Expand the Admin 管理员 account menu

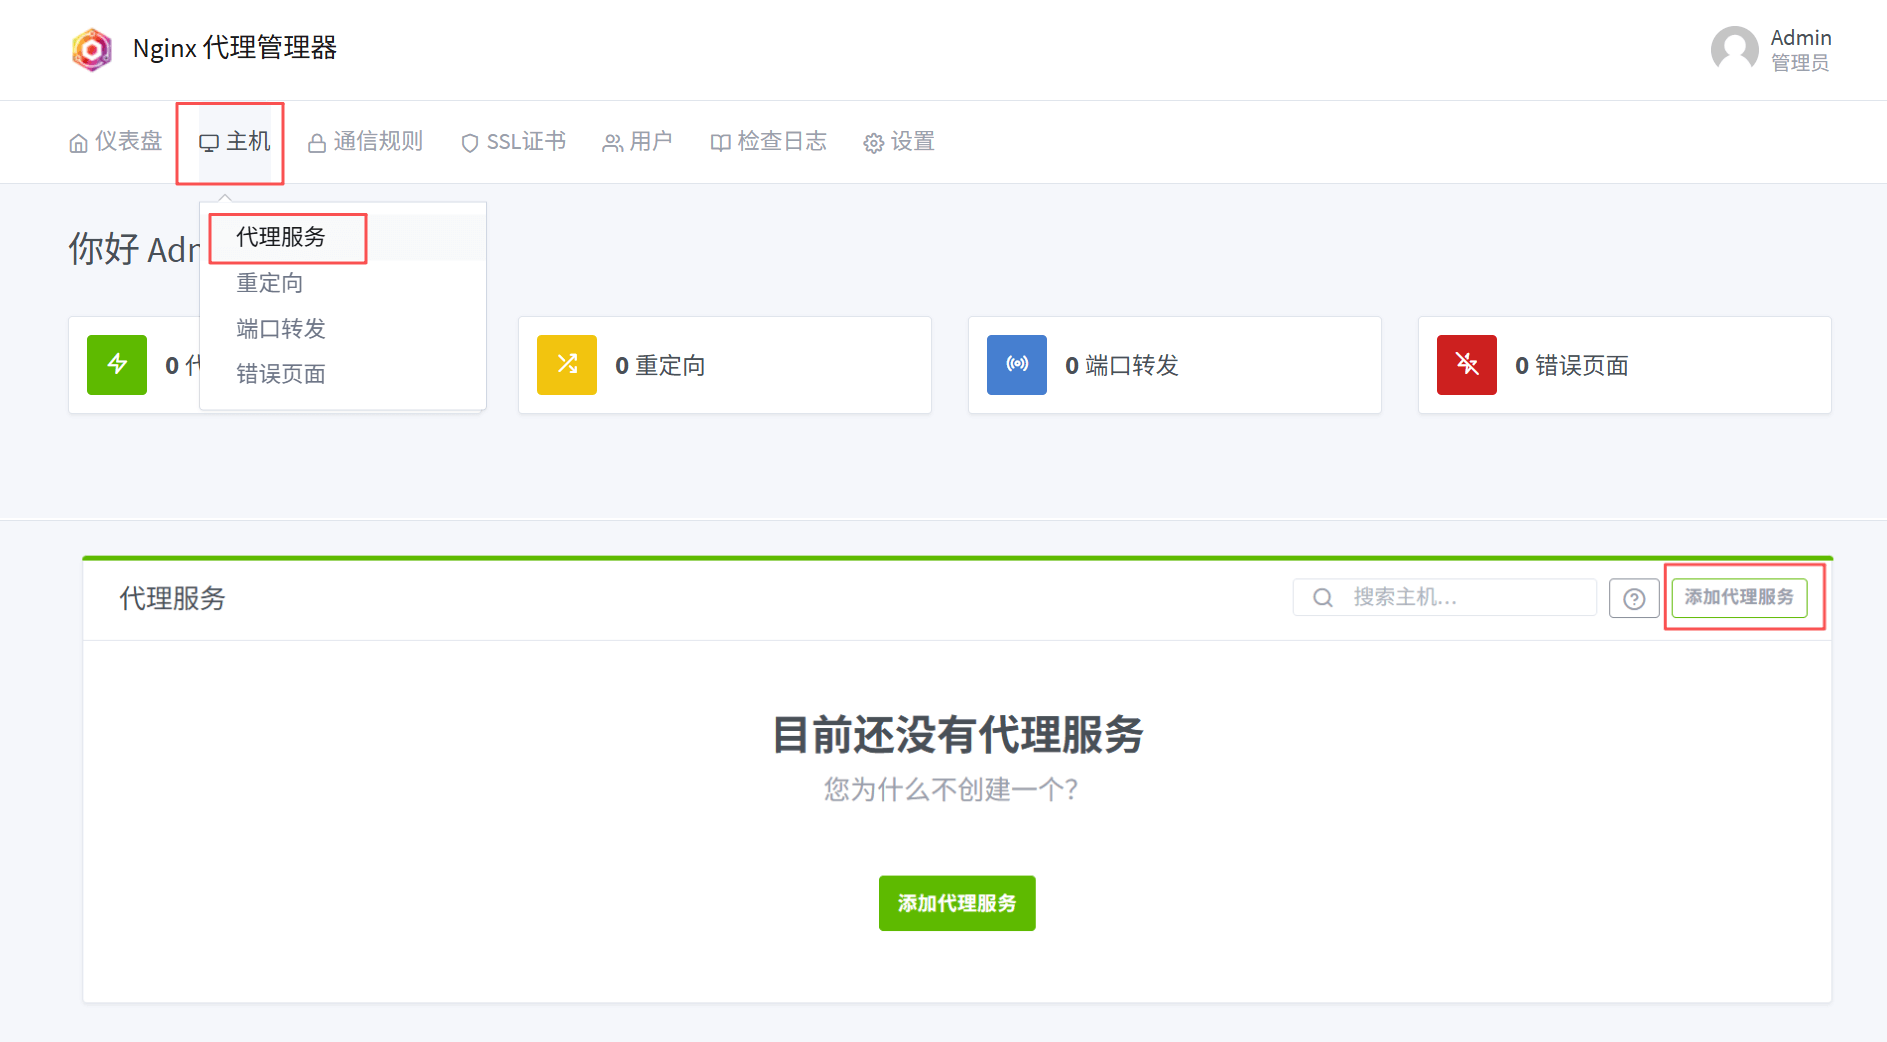1800,49
